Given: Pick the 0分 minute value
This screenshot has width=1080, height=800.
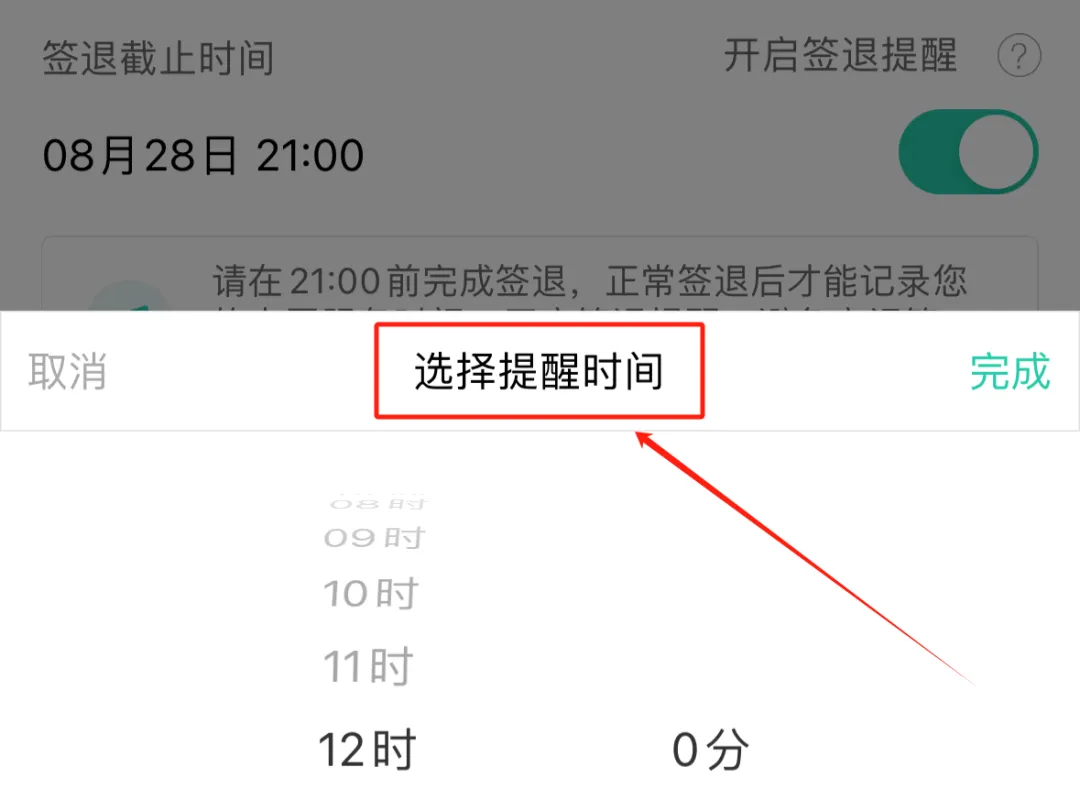Looking at the screenshot, I should tap(710, 749).
